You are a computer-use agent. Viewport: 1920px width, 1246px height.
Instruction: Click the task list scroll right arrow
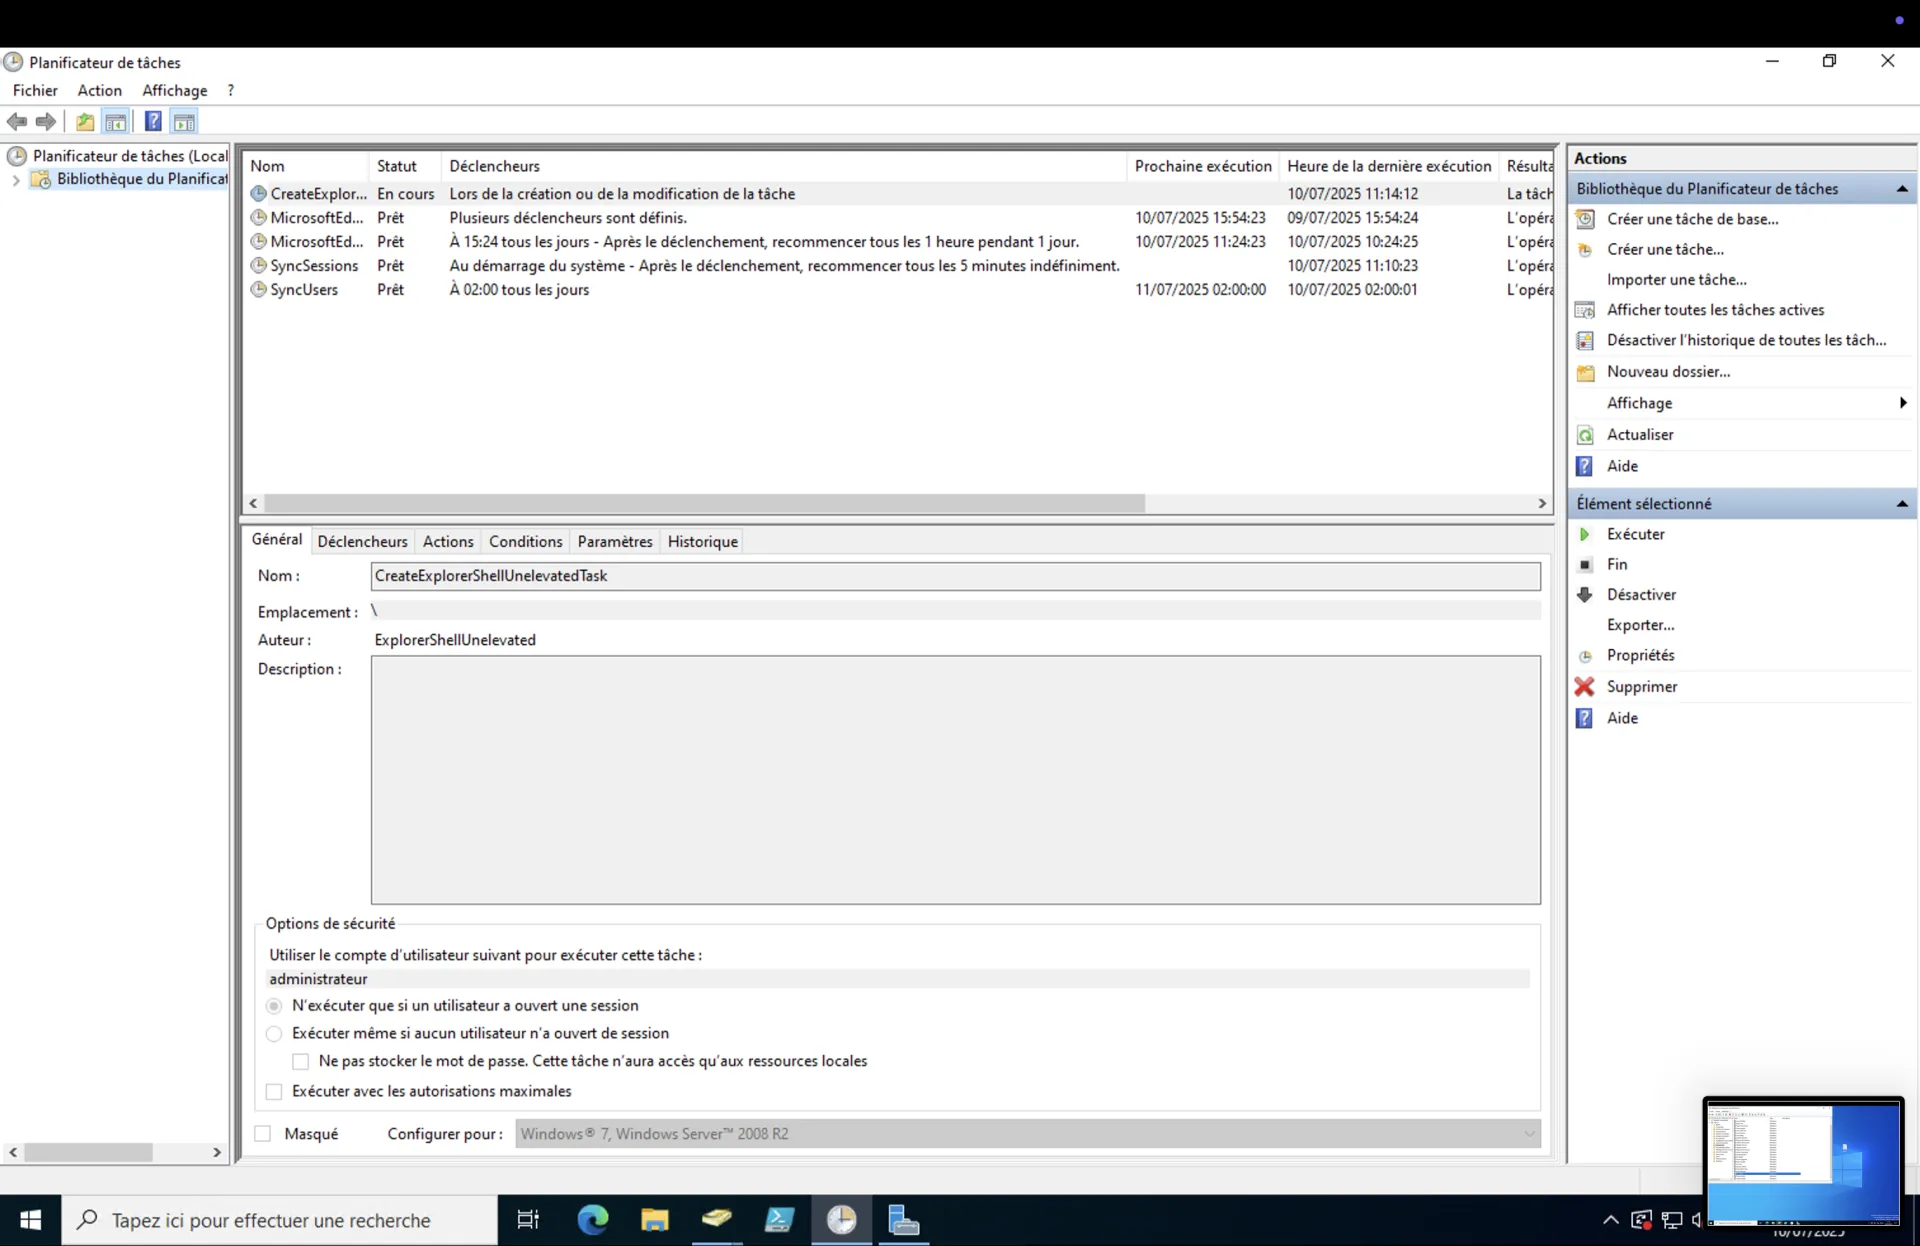coord(1542,504)
